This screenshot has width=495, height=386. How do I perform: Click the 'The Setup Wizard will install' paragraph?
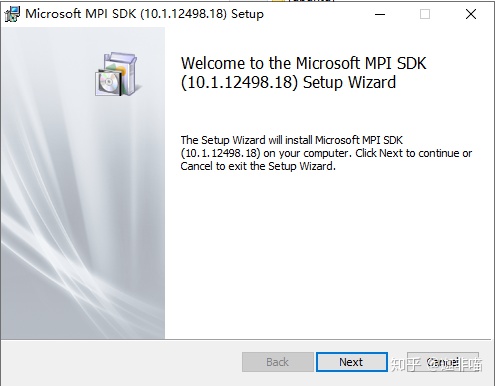[x=326, y=153]
